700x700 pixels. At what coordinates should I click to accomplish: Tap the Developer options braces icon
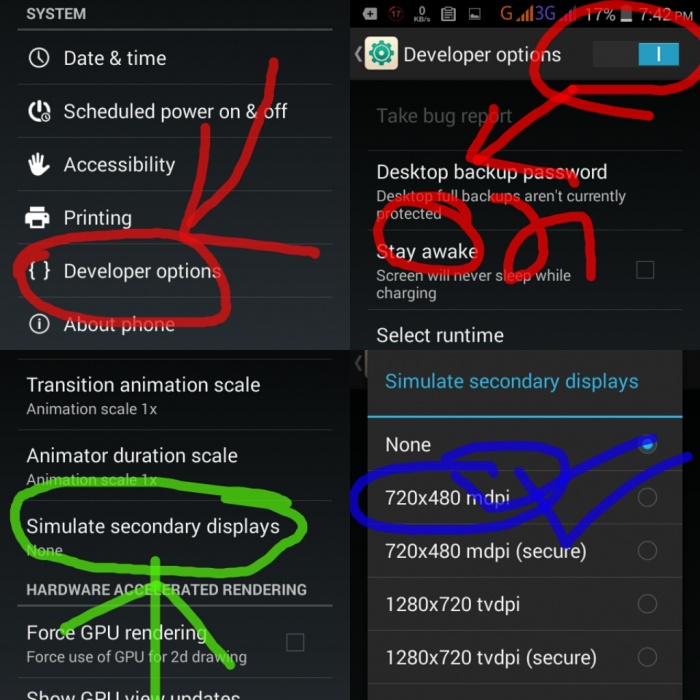click(39, 271)
